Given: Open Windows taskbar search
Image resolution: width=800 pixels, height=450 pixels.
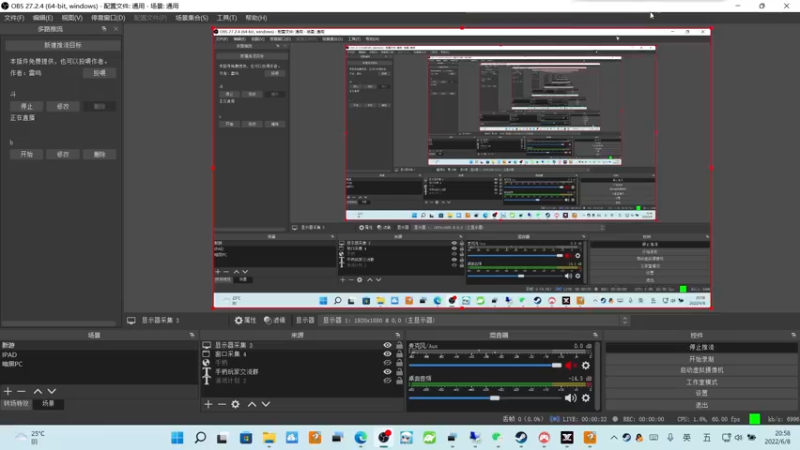Looking at the screenshot, I should 200,438.
